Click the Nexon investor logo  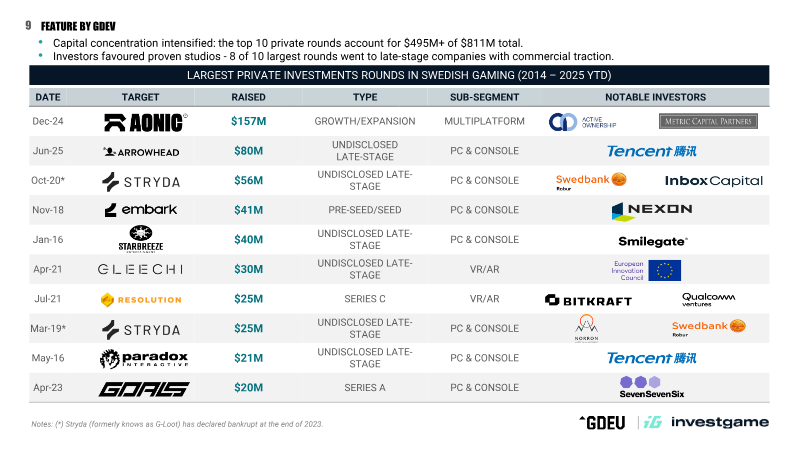(652, 211)
